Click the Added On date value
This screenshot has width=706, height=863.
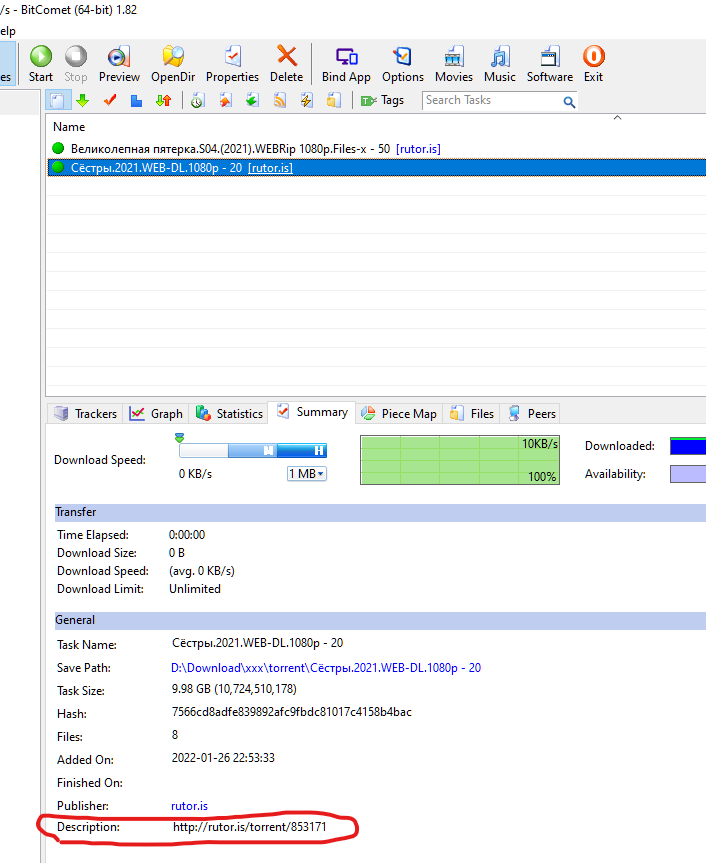[223, 758]
